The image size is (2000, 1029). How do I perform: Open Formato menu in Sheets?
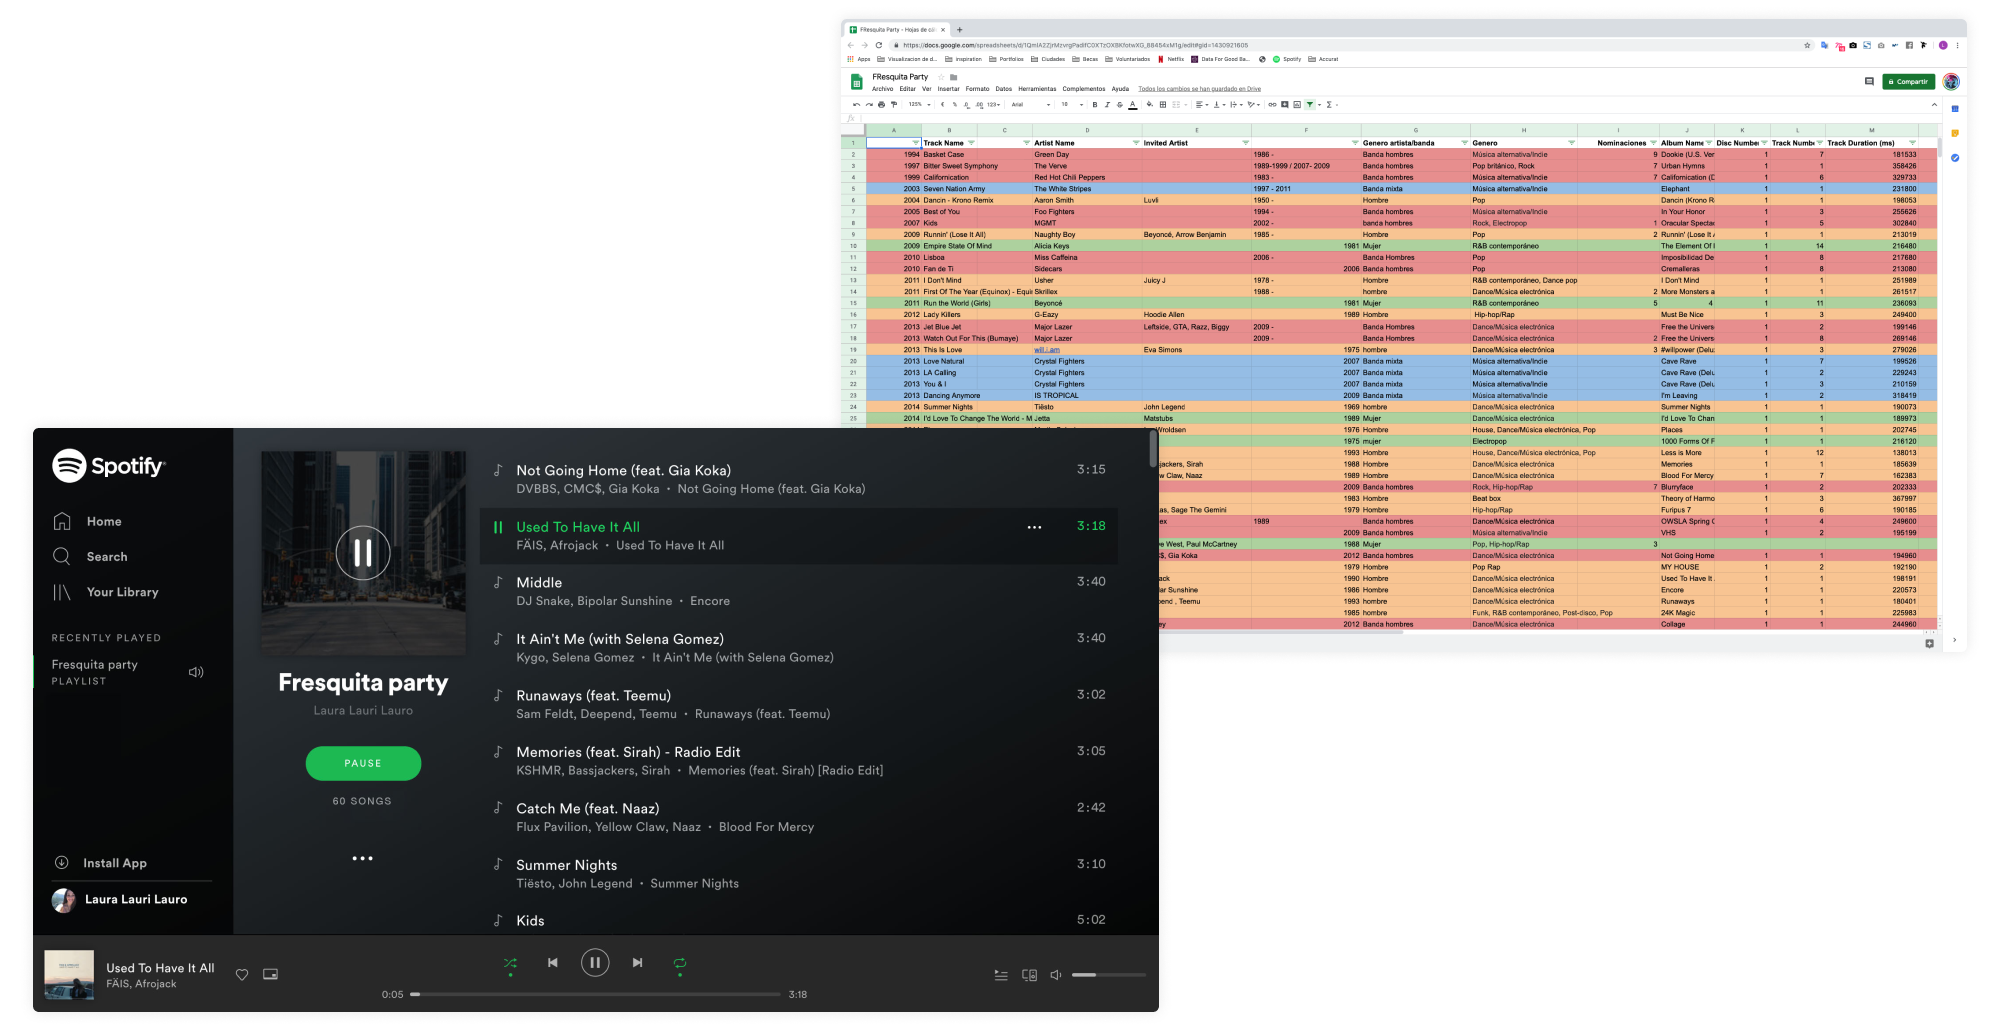click(977, 89)
